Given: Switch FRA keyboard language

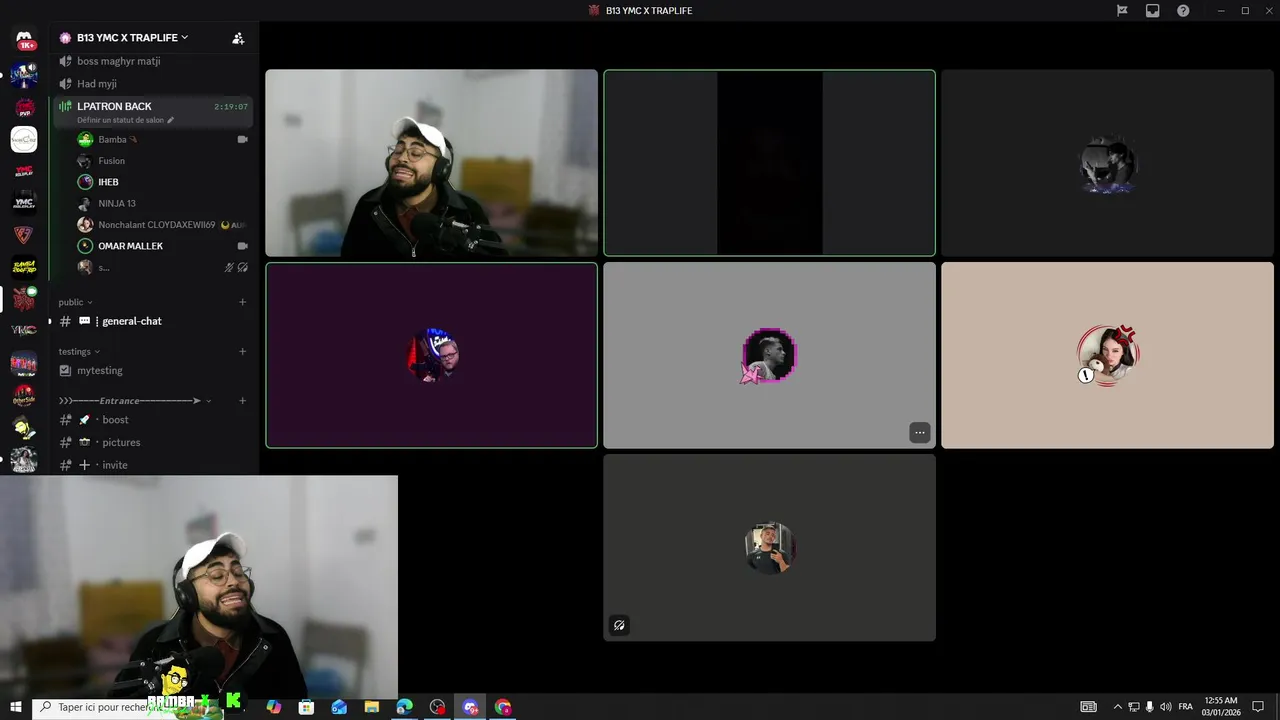Looking at the screenshot, I should [1185, 707].
